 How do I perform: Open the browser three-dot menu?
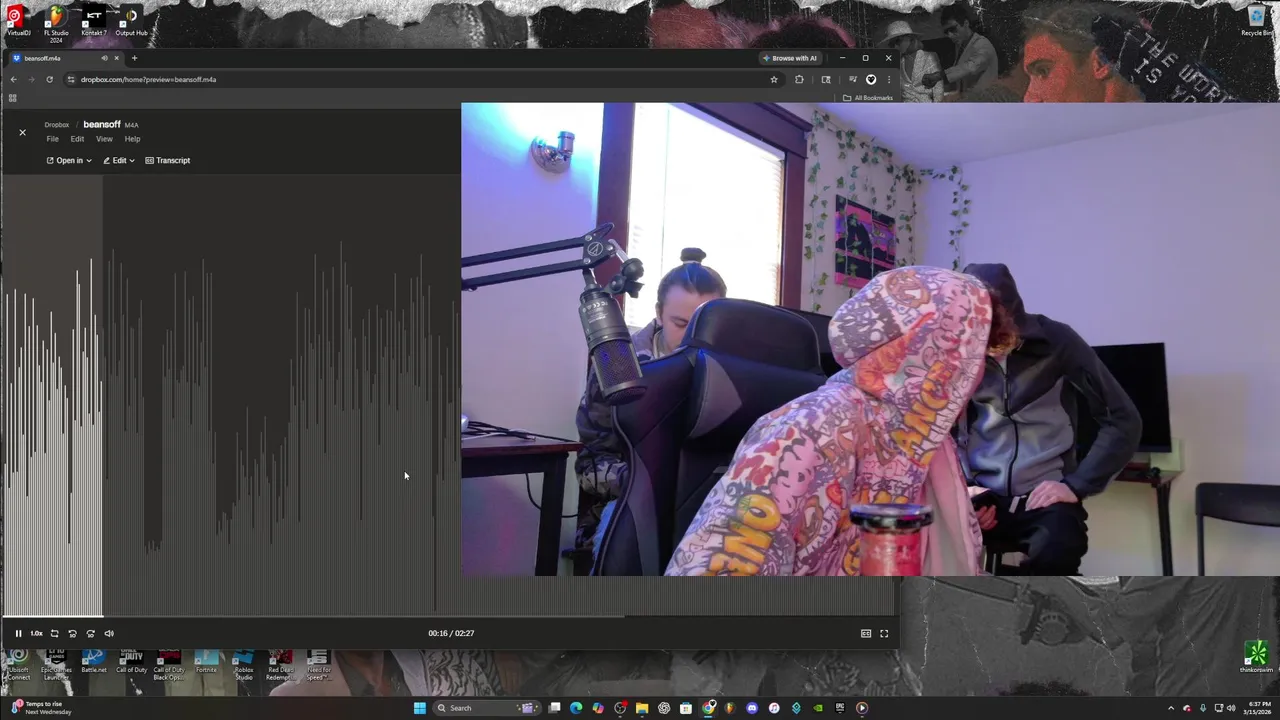(888, 79)
